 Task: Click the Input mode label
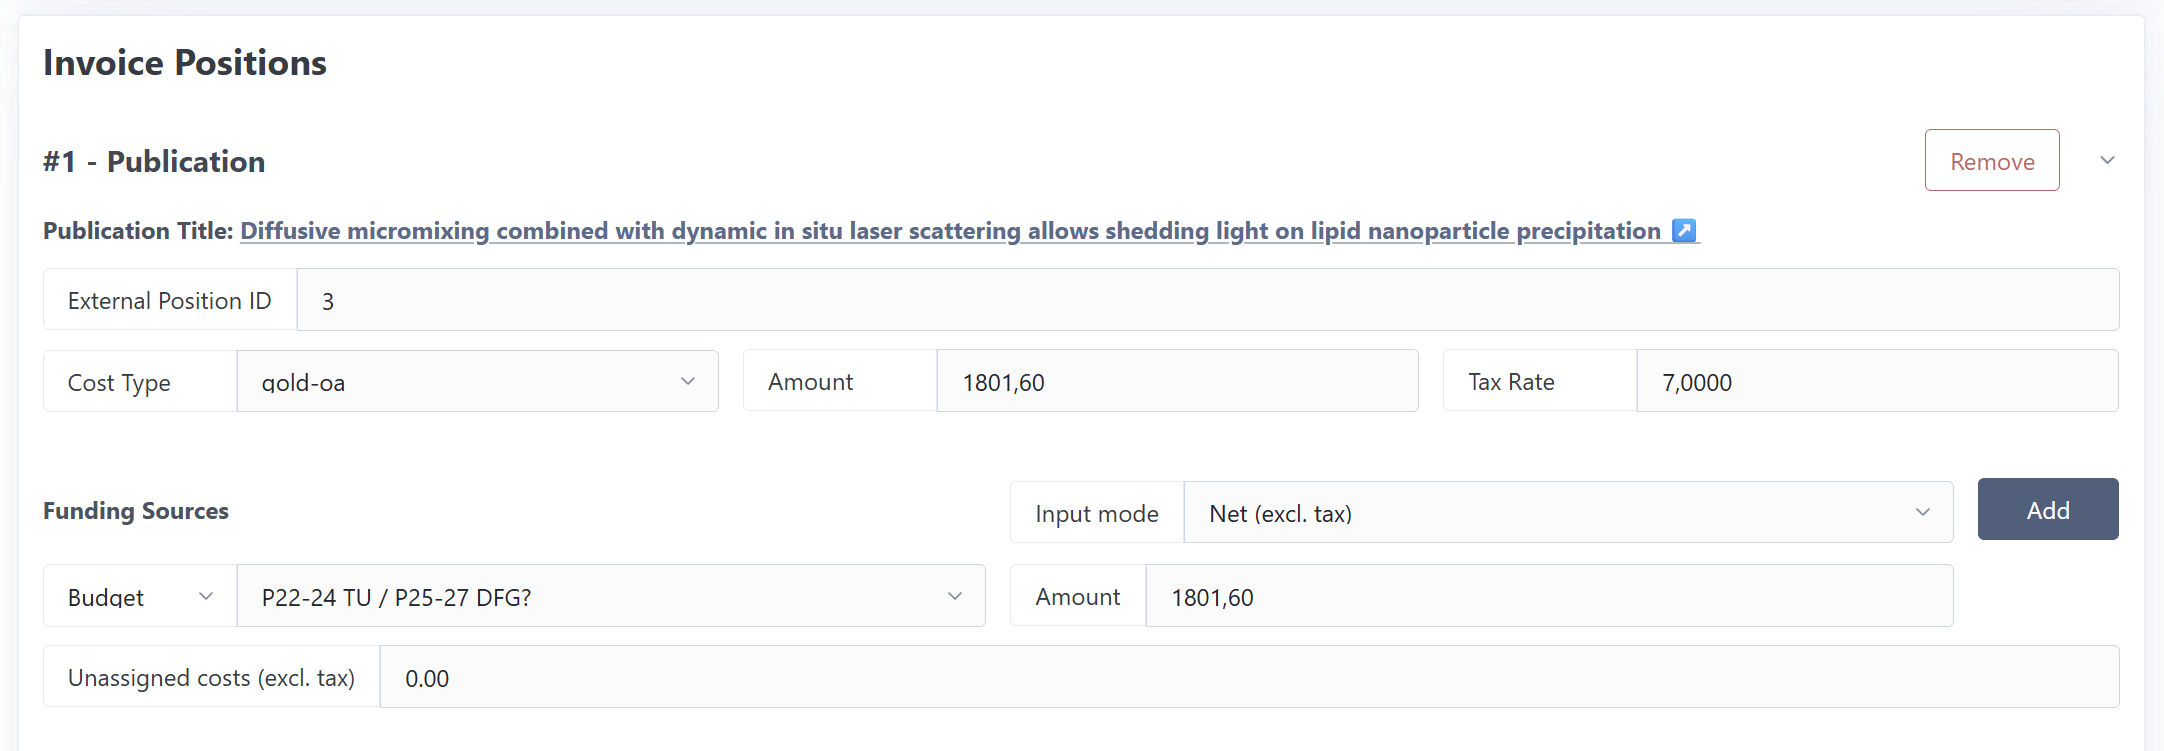(1096, 513)
